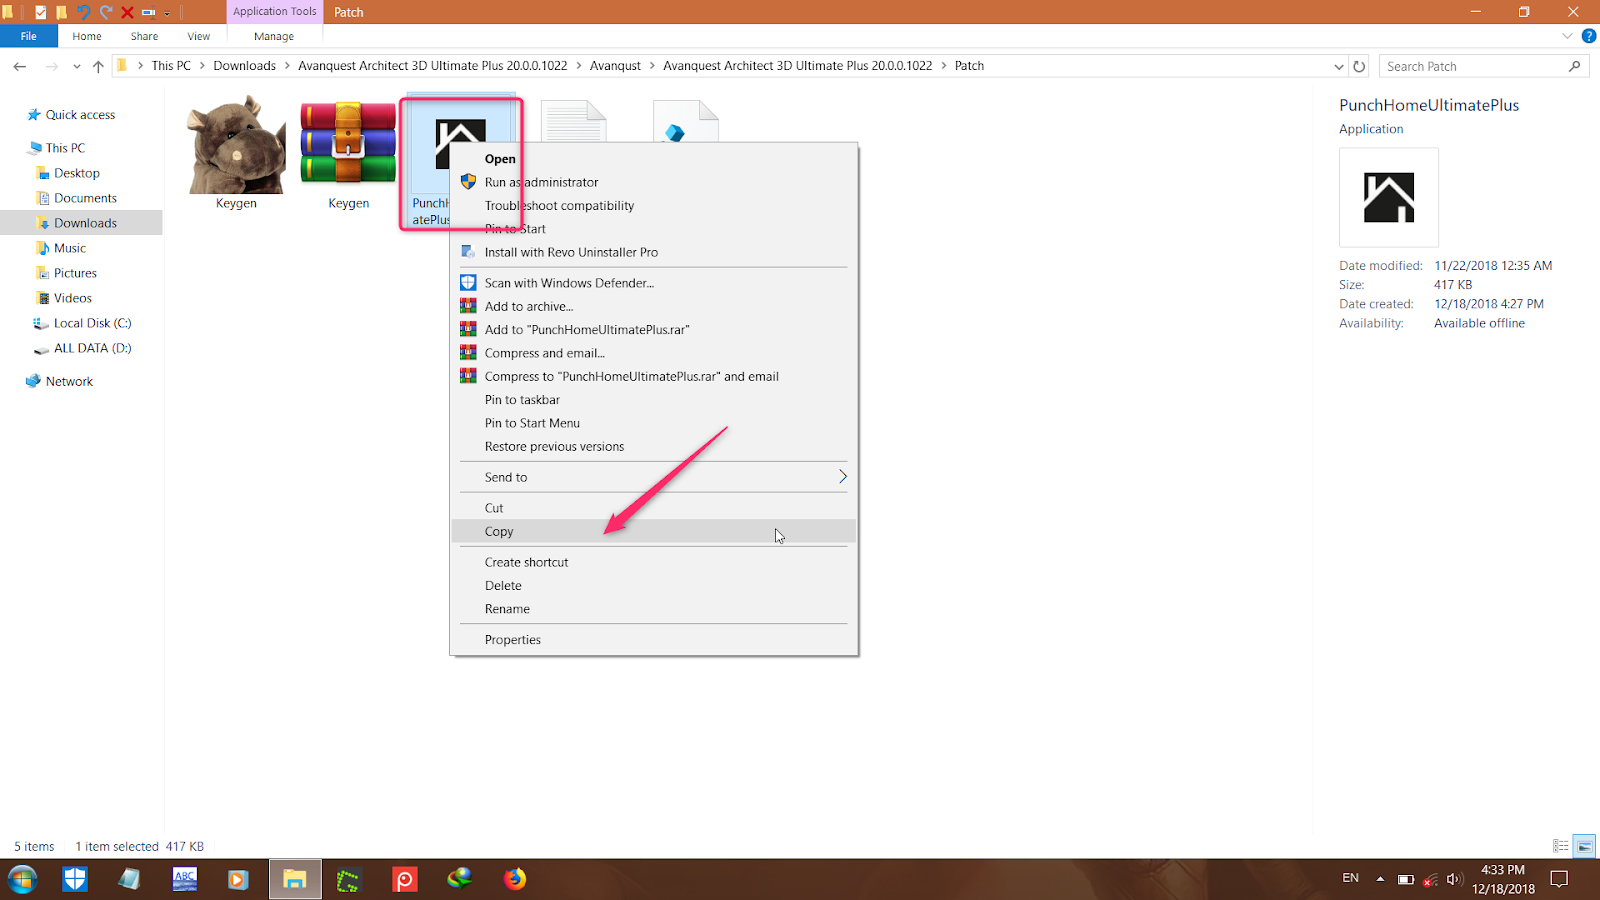Open Videos in the navigation pane
Viewport: 1600px width, 900px height.
pos(73,298)
